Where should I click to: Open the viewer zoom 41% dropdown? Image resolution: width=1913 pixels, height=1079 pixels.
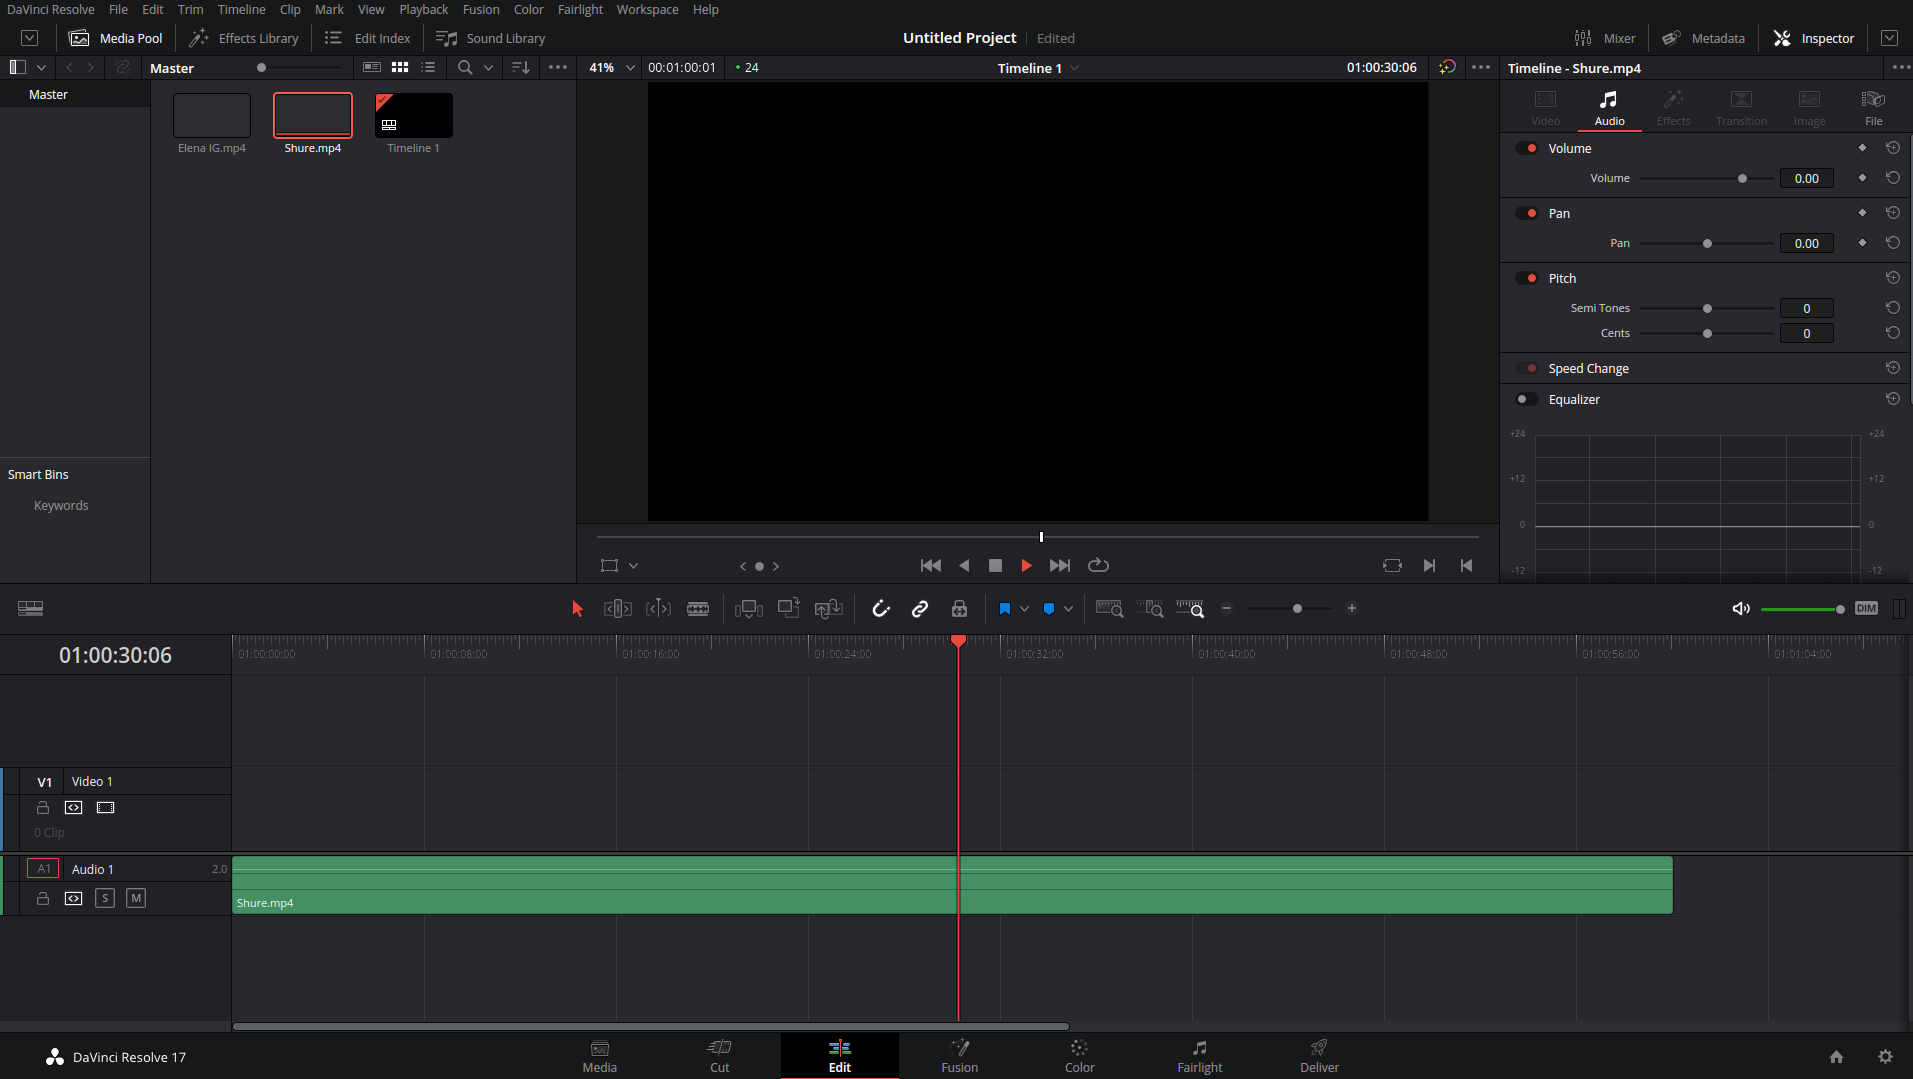(630, 68)
